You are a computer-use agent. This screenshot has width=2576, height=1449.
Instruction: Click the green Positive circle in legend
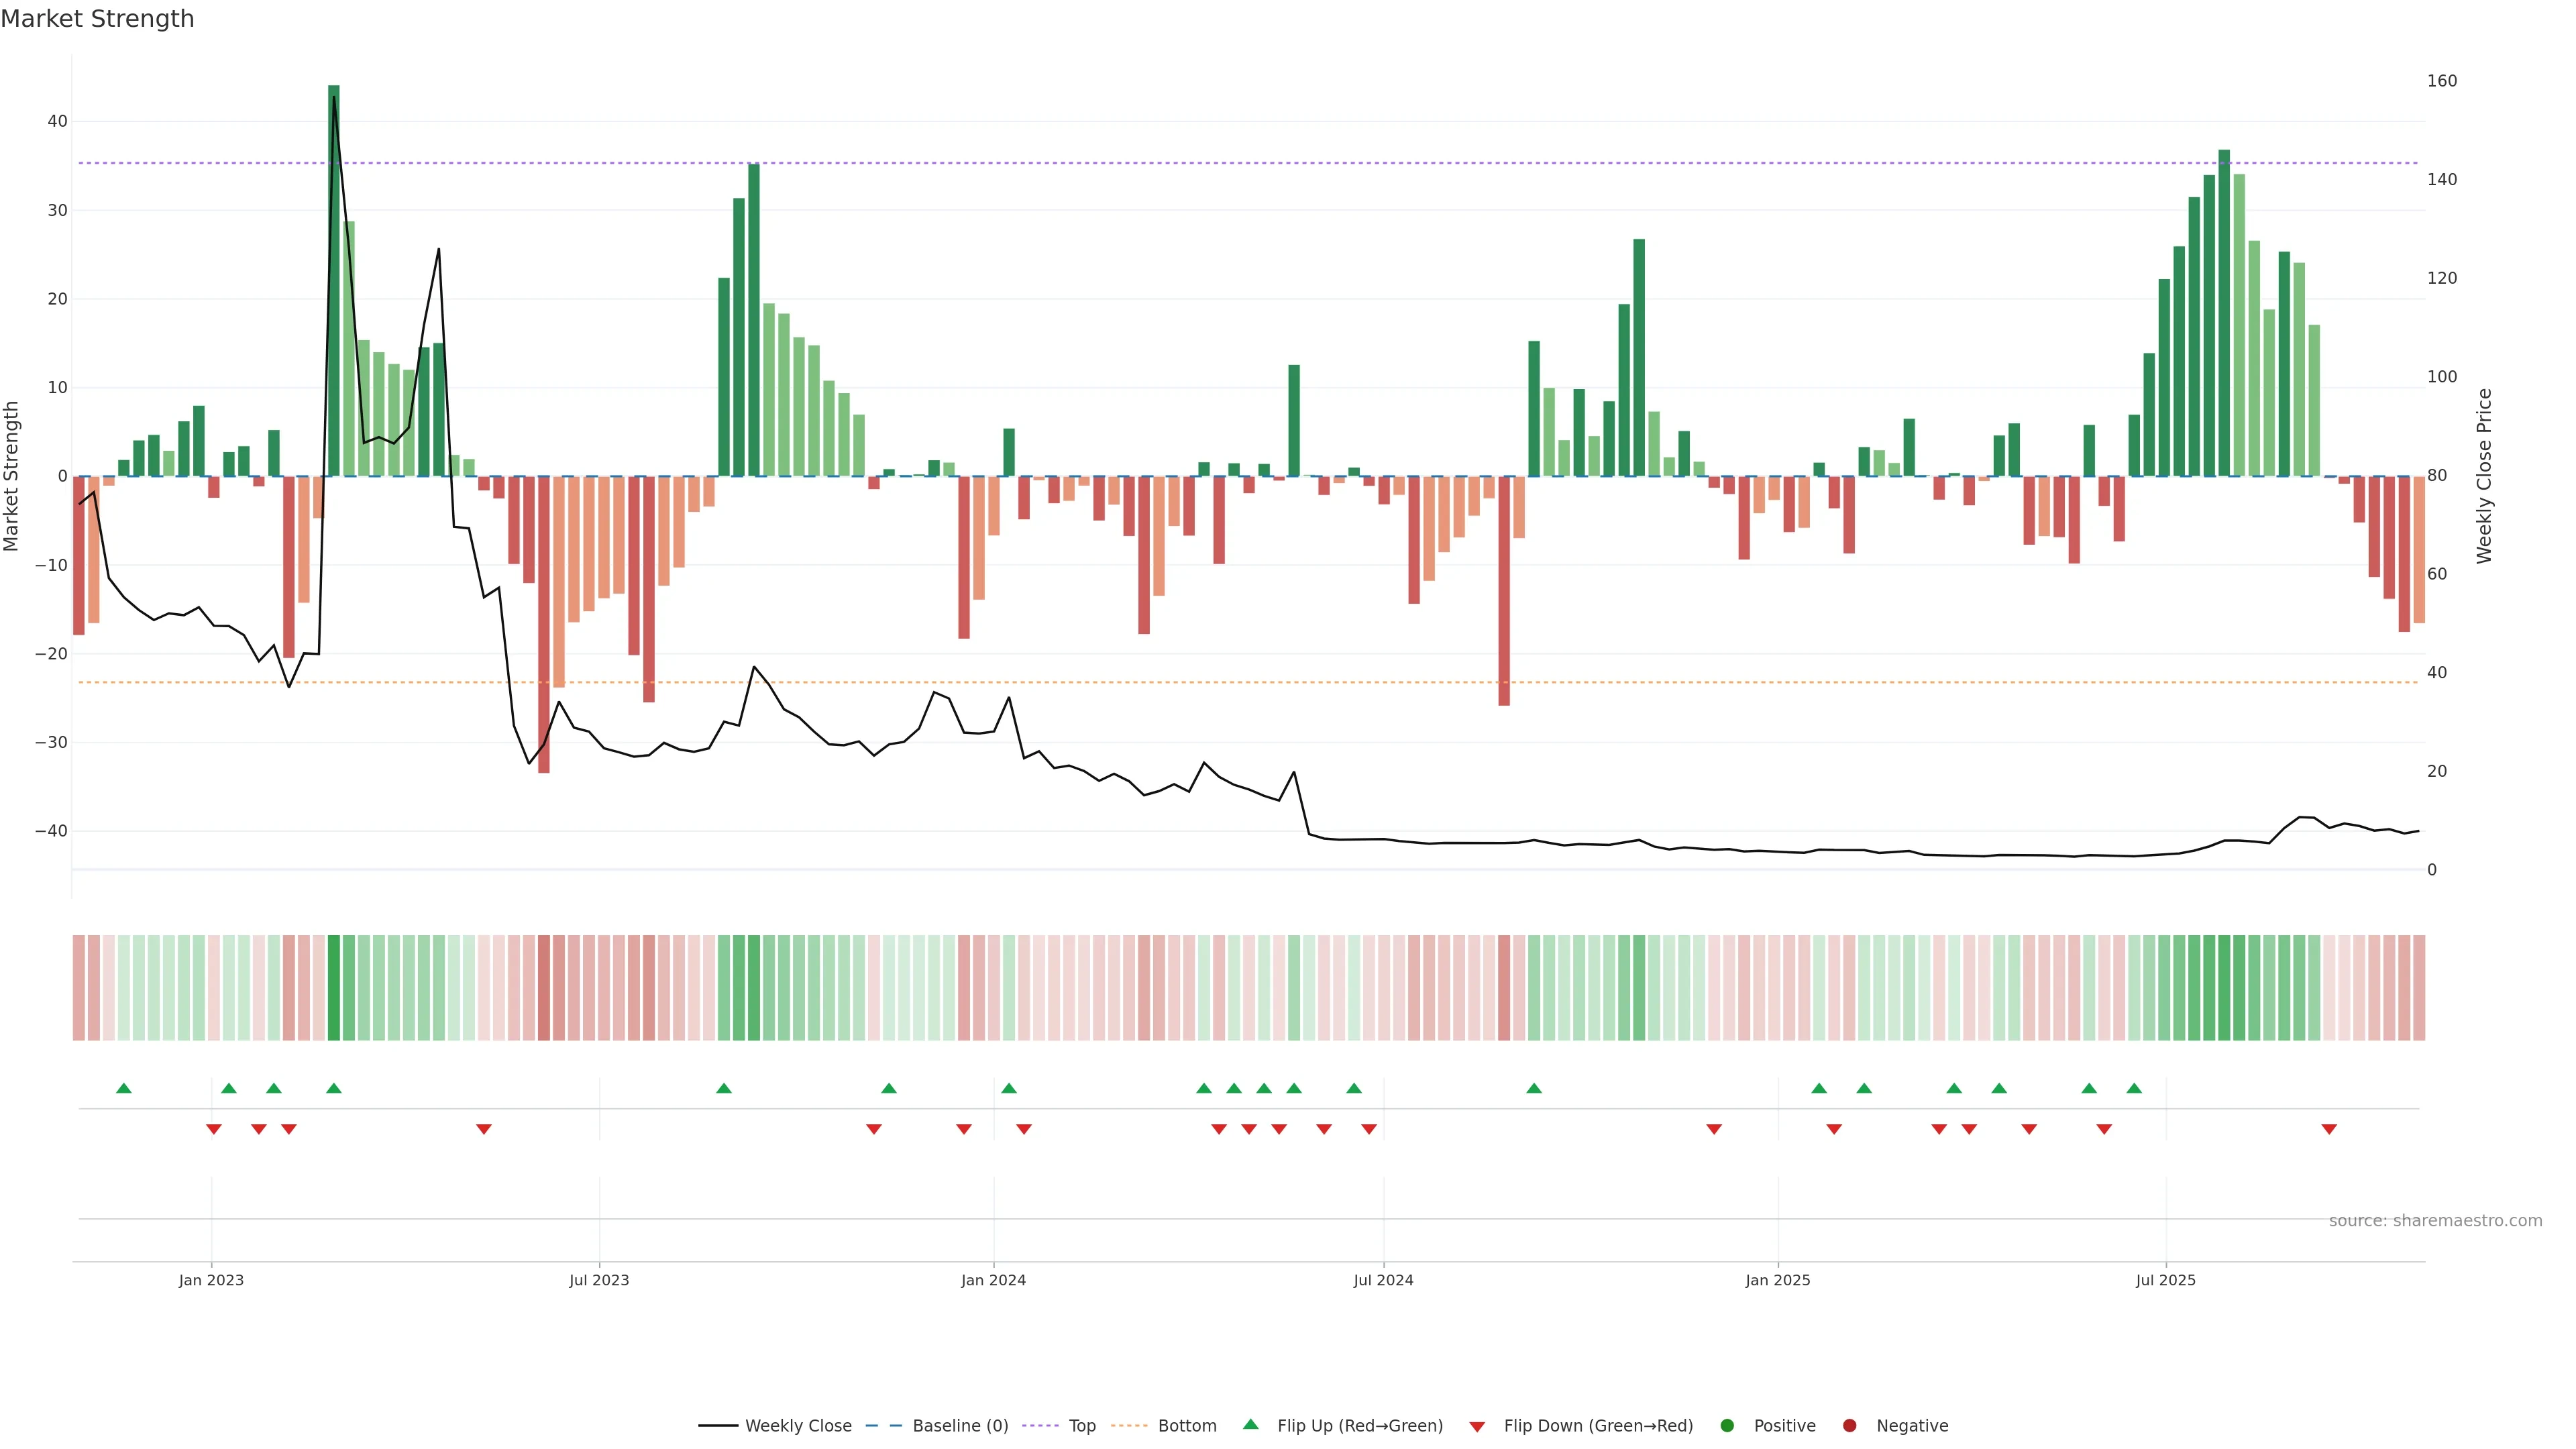point(1727,1426)
